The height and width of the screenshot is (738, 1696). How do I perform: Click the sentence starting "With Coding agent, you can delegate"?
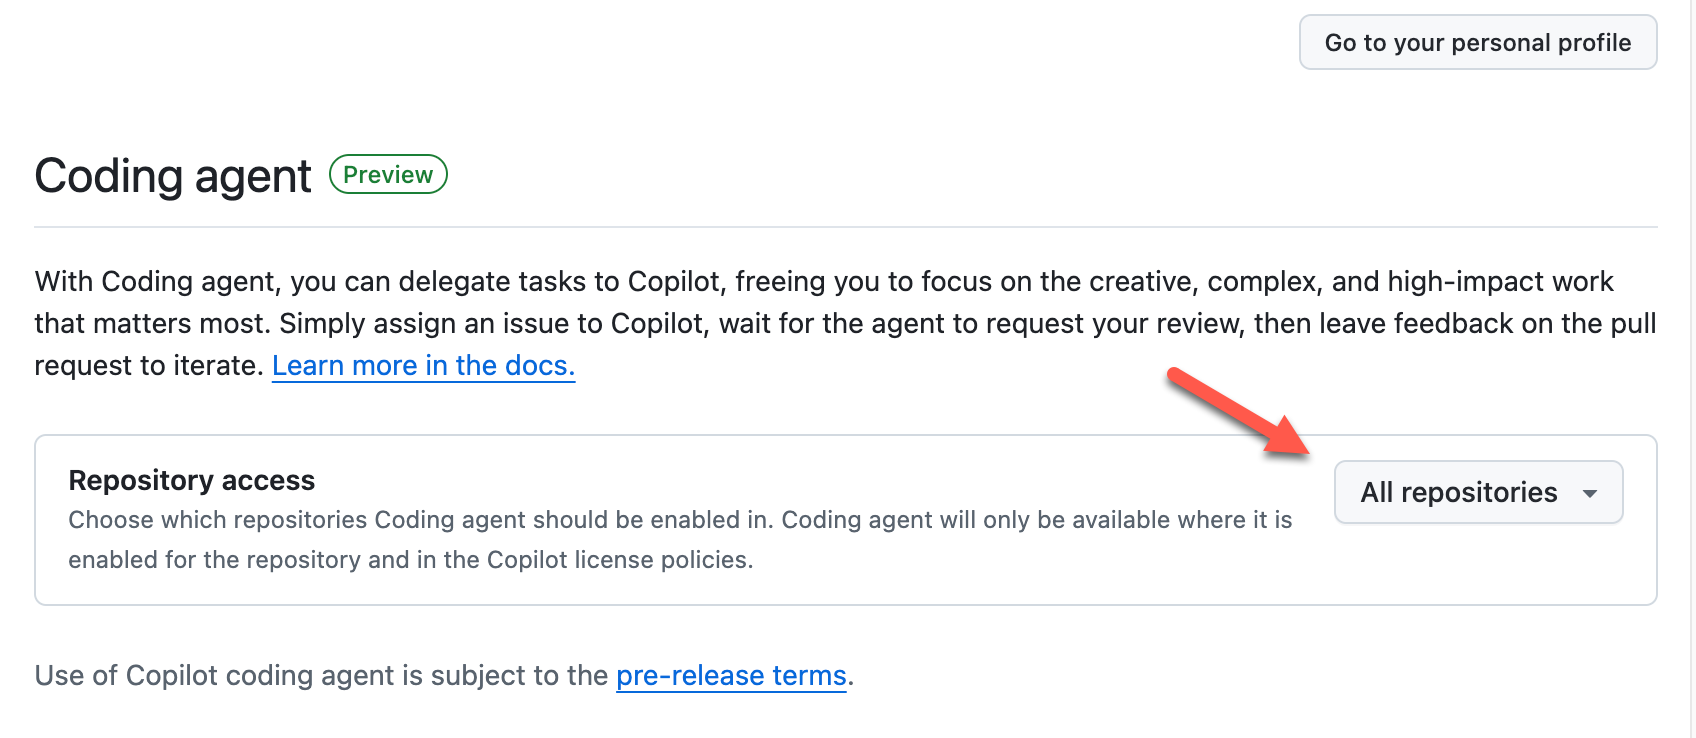400,282
